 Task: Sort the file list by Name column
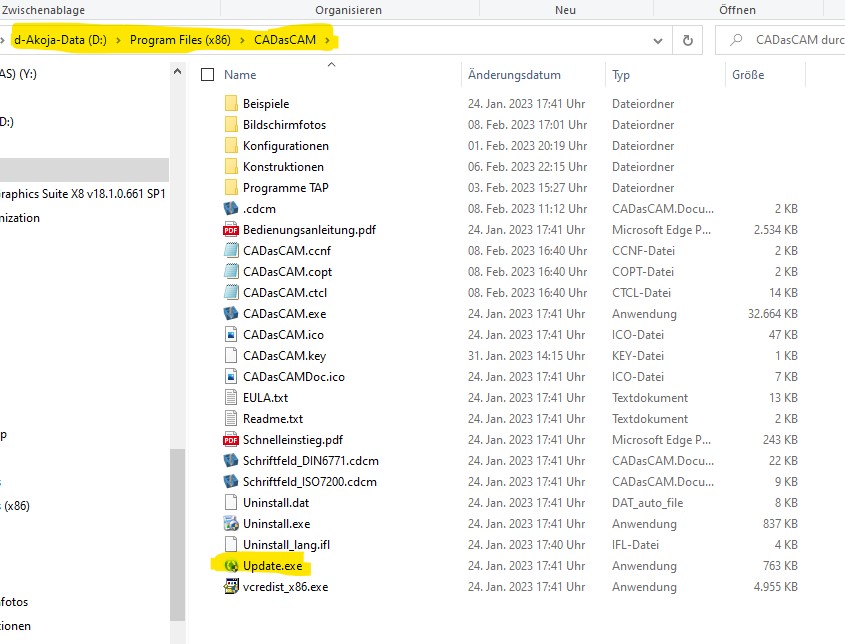(x=240, y=74)
